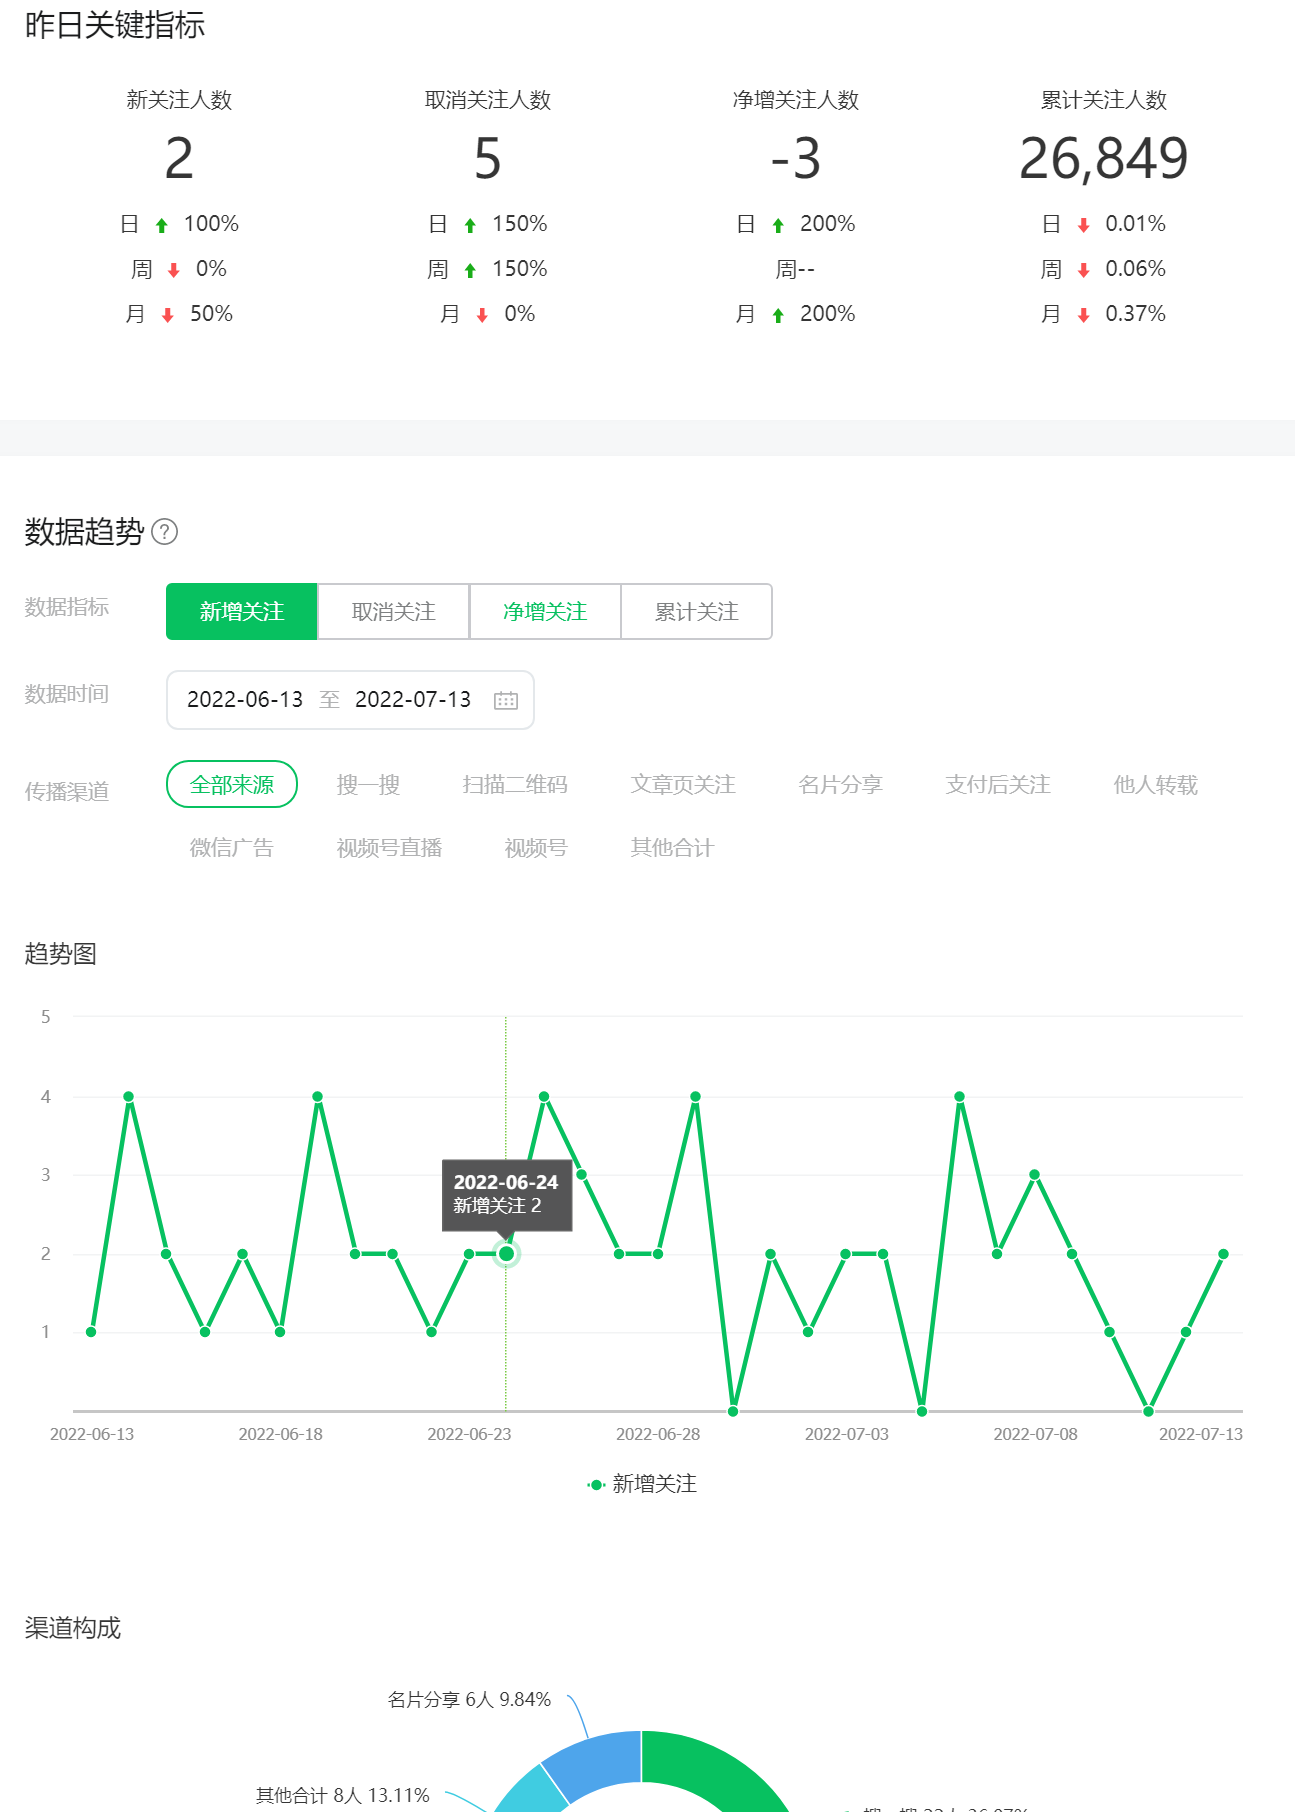Viewport: 1295px width, 1812px height.
Task: Select the 他人转载 channel option
Action: (x=1155, y=785)
